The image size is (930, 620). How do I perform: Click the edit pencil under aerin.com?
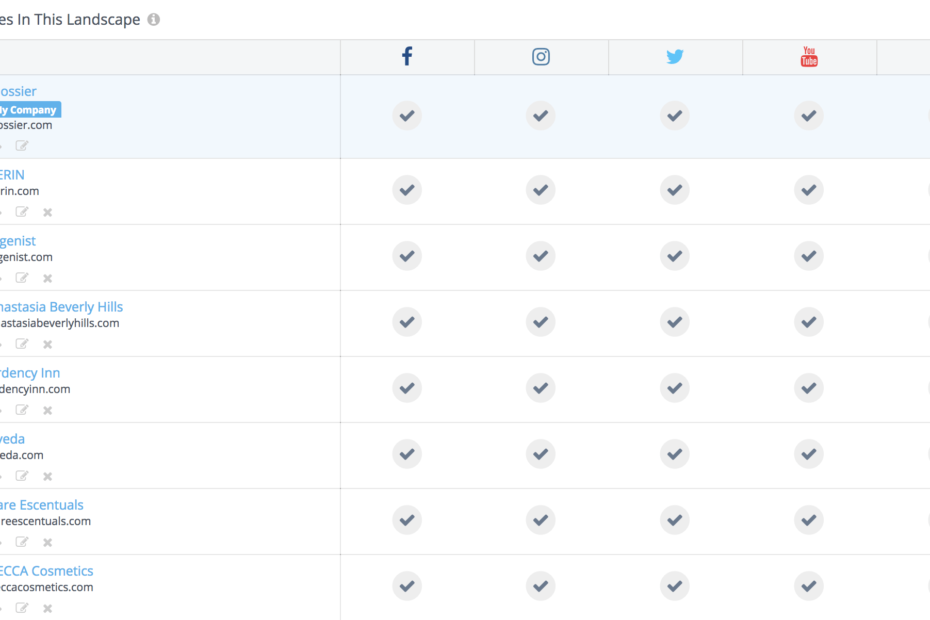[x=22, y=212]
